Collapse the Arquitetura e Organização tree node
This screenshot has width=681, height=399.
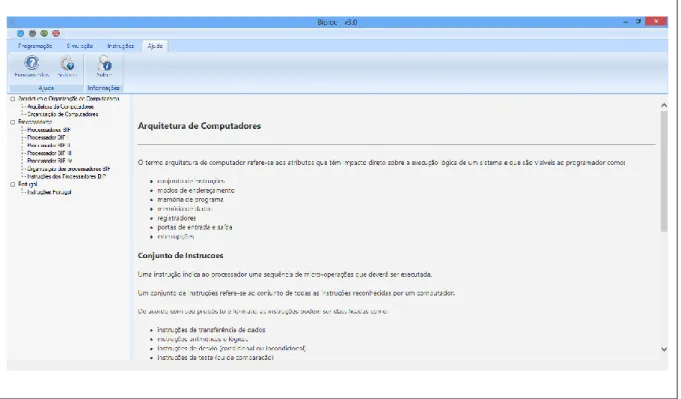tap(13, 99)
